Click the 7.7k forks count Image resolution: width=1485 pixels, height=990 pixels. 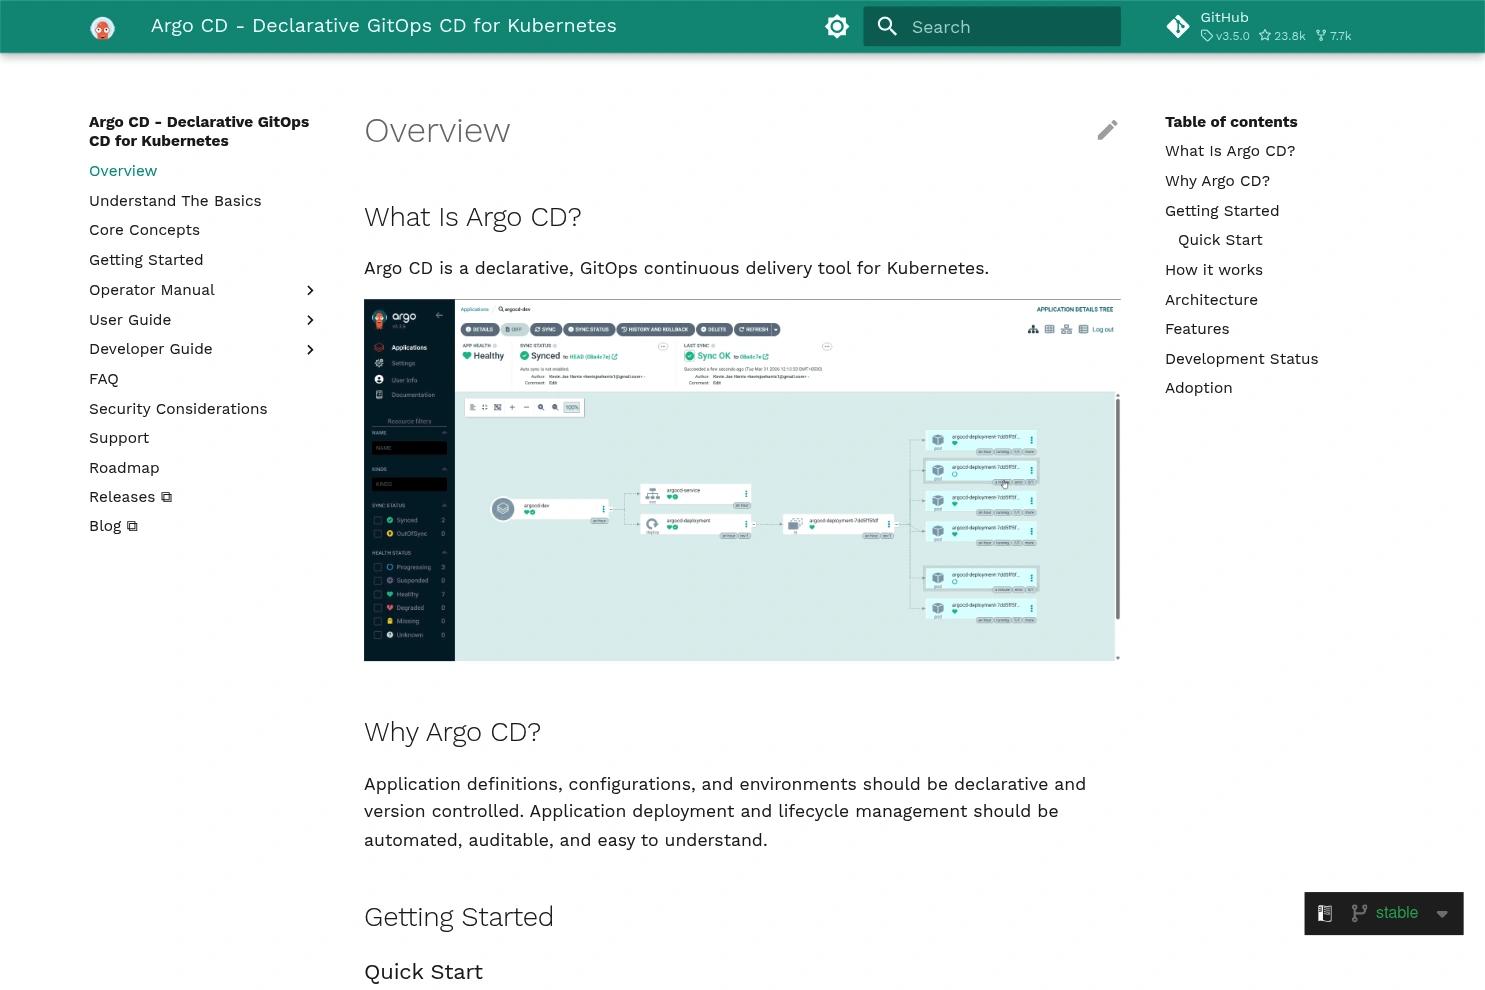pos(1334,36)
